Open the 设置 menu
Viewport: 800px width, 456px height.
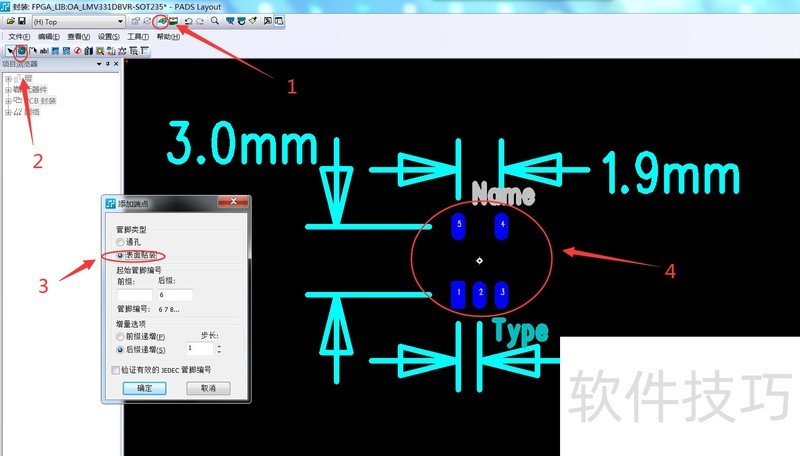[x=108, y=36]
